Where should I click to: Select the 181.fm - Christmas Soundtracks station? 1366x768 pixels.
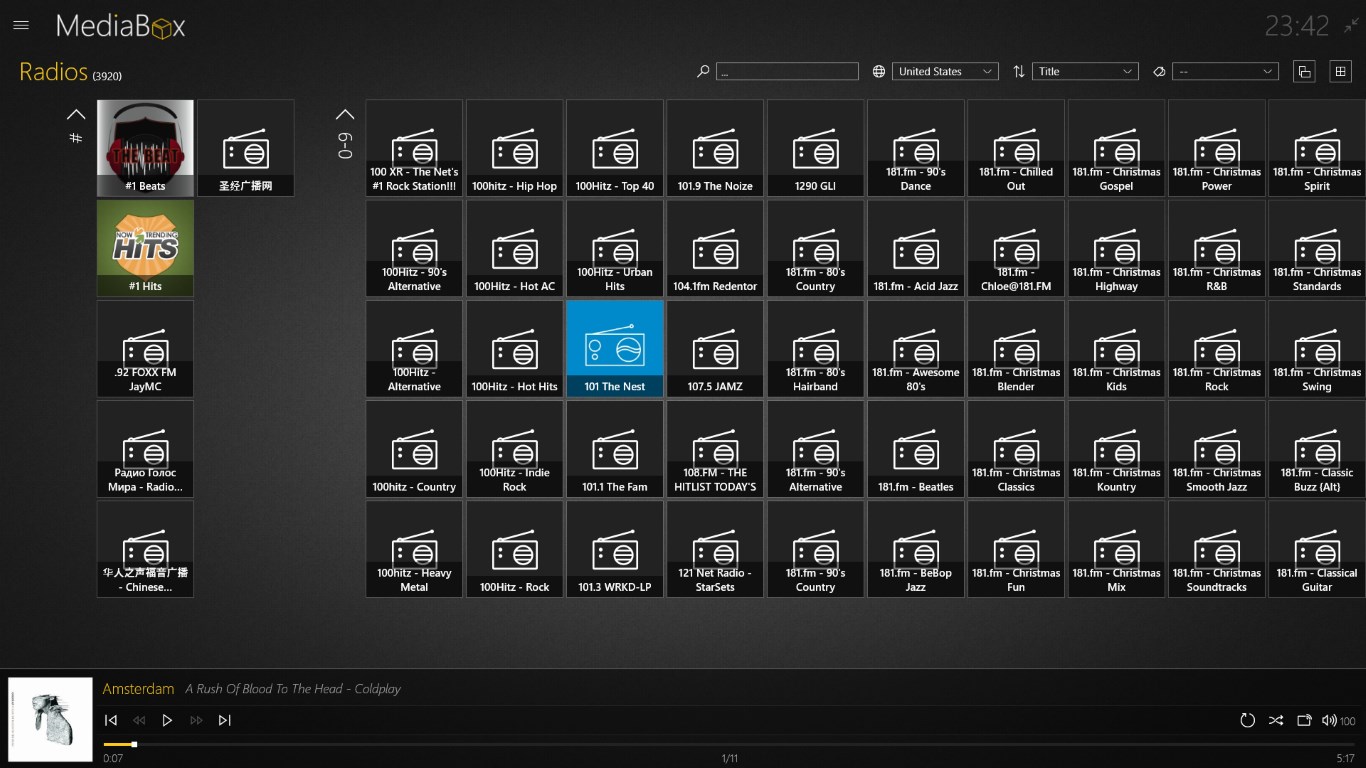[x=1216, y=549]
